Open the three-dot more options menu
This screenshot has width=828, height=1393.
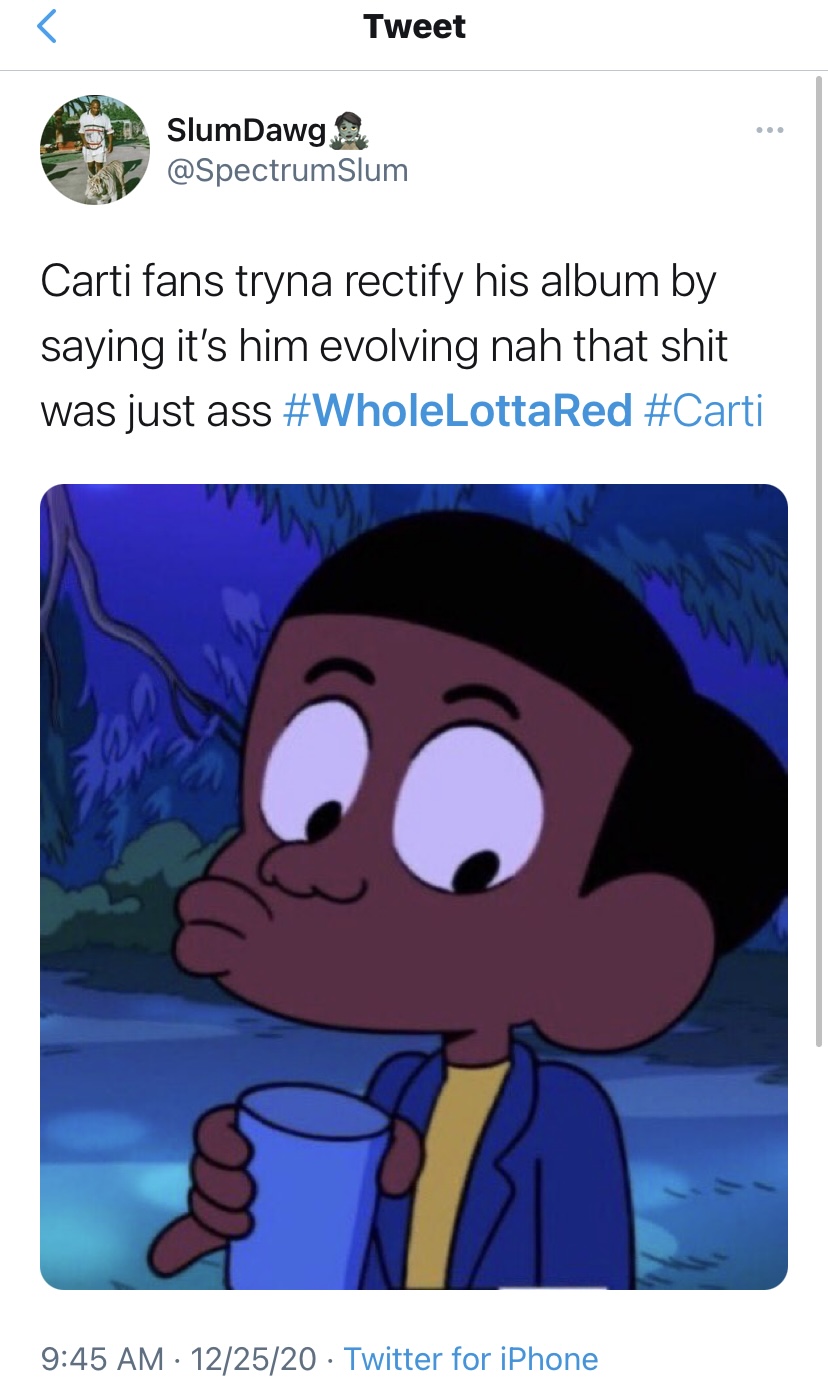tap(770, 130)
